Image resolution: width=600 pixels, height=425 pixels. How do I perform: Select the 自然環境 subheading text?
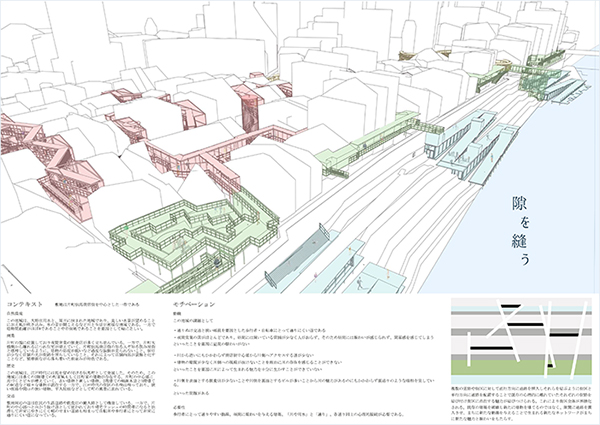(14, 313)
